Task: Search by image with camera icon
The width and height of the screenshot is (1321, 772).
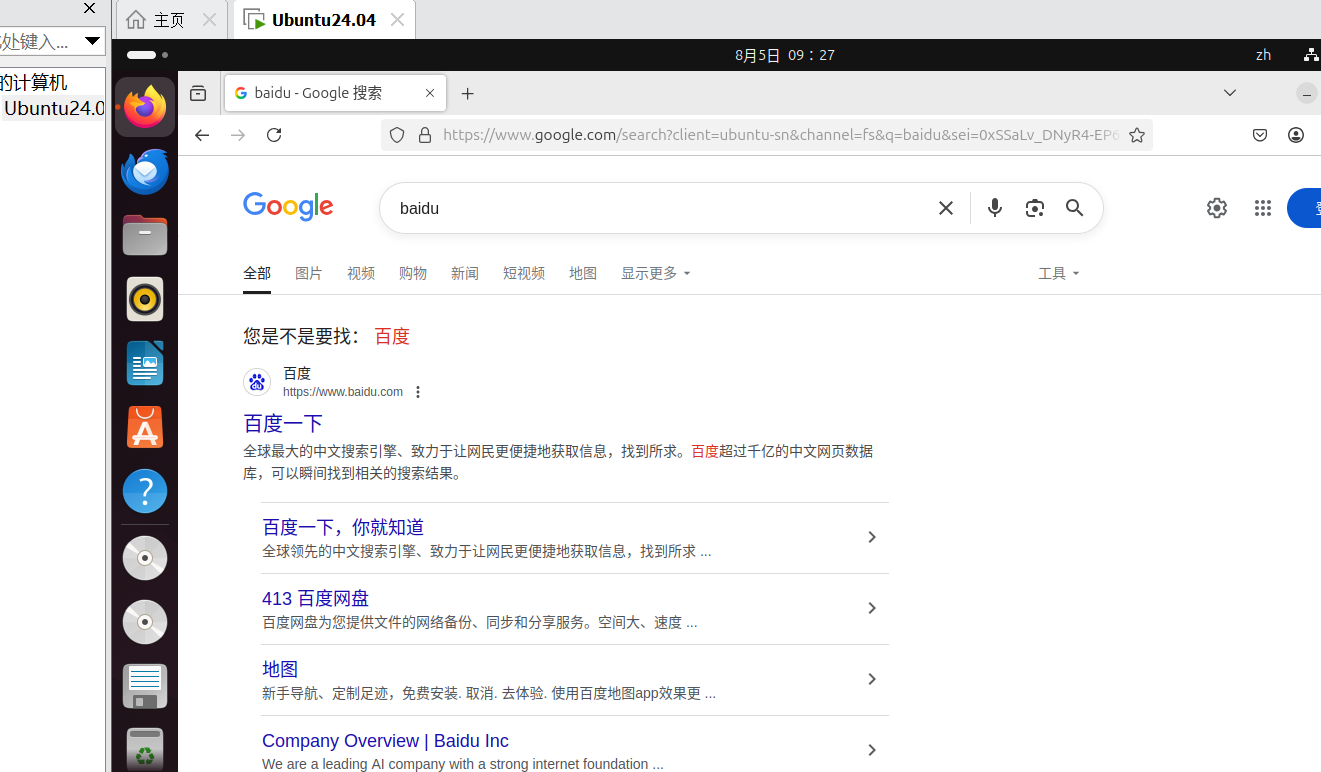Action: coord(1035,208)
